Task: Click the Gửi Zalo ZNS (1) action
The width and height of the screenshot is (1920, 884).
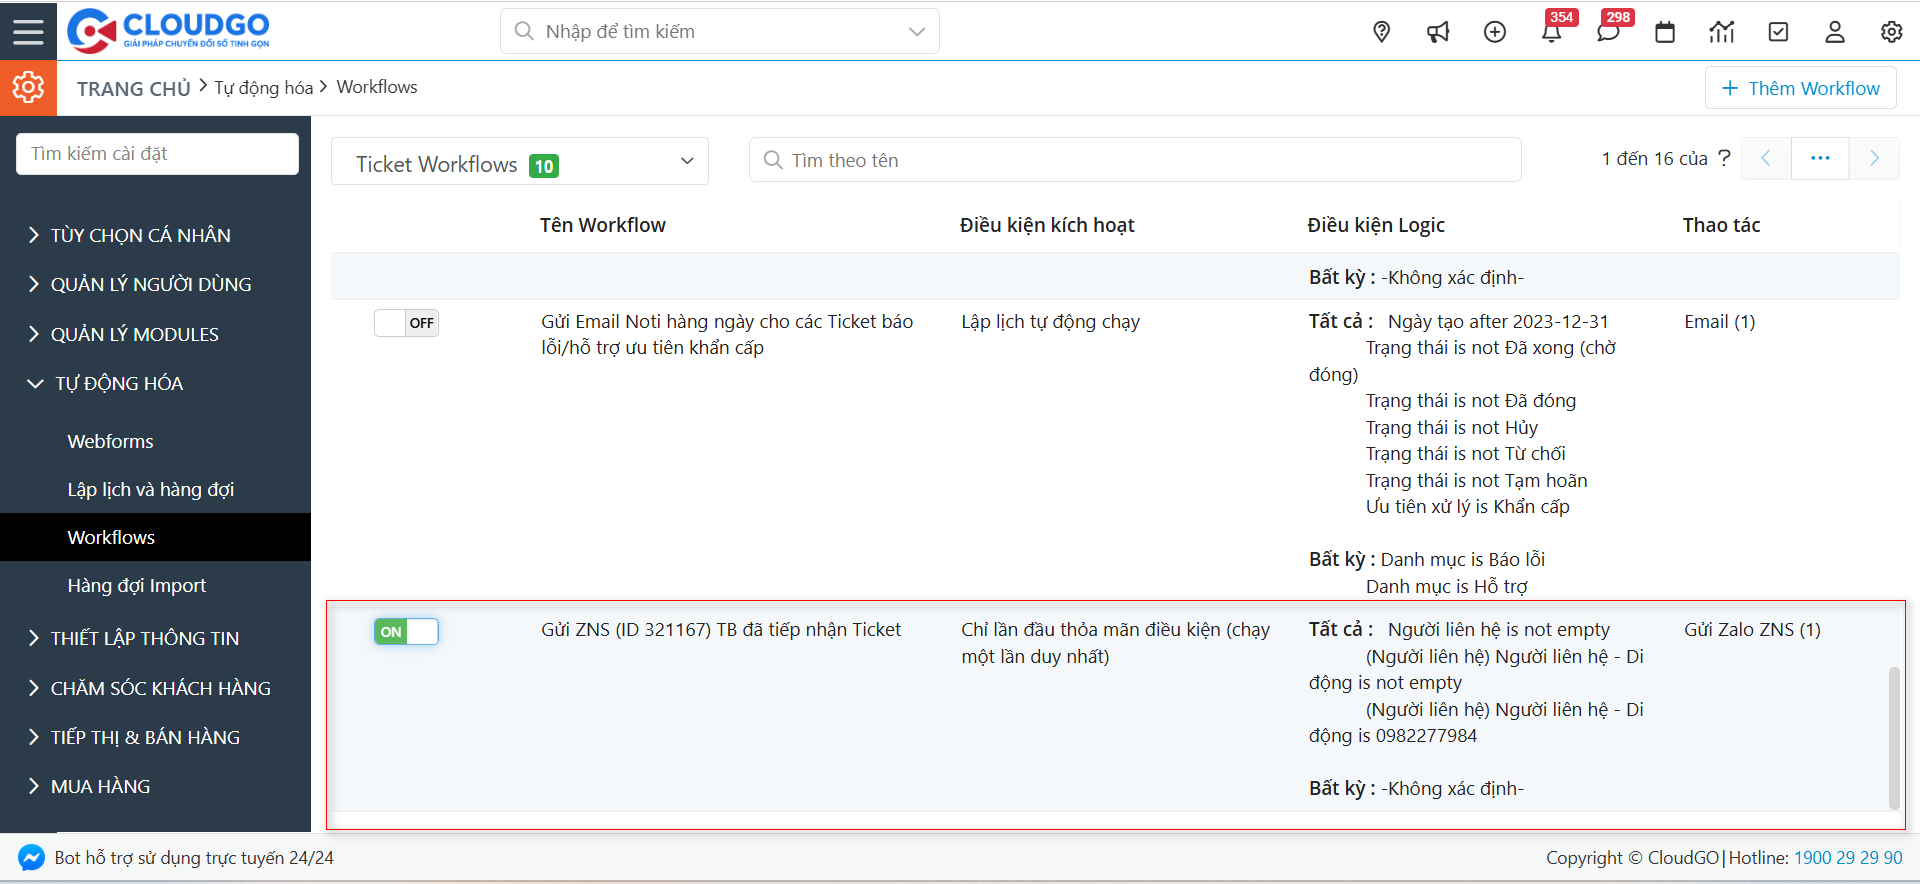Action: (x=1752, y=630)
